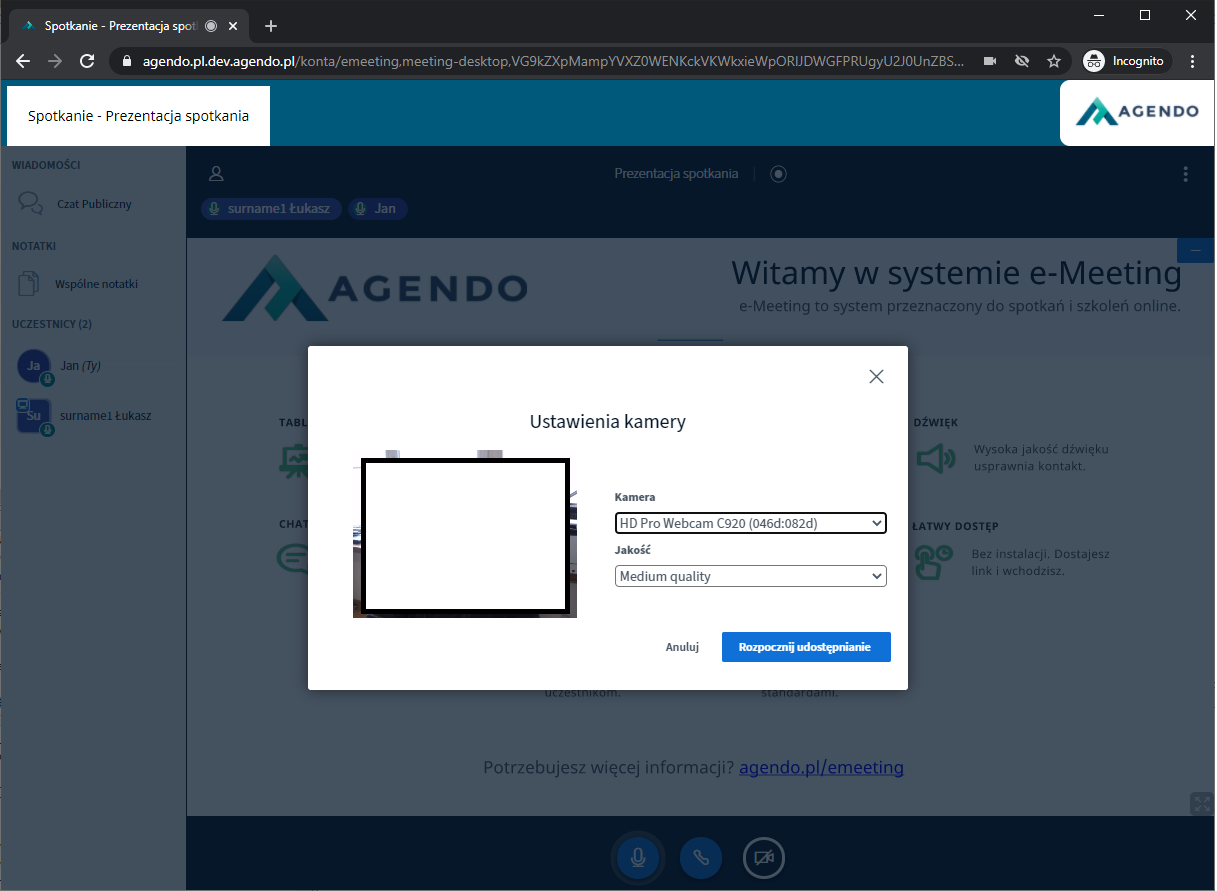Toggle the webcam sharing button

764,858
